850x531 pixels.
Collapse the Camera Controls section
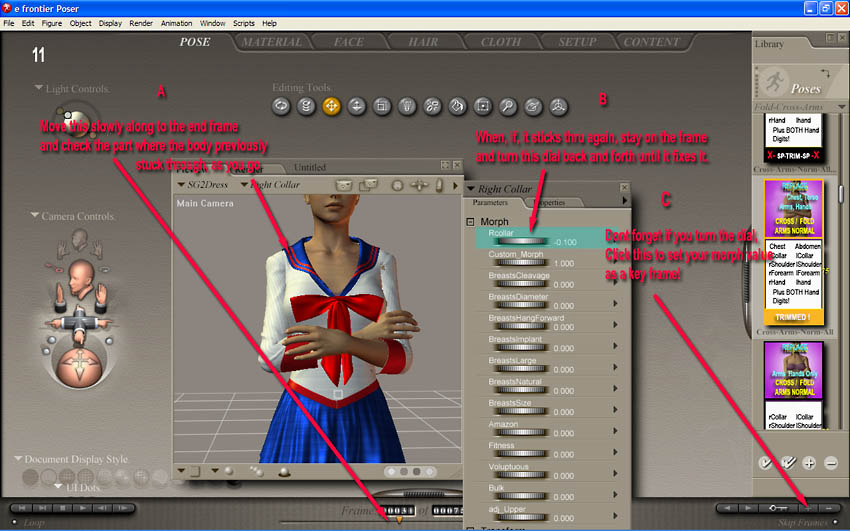35,215
